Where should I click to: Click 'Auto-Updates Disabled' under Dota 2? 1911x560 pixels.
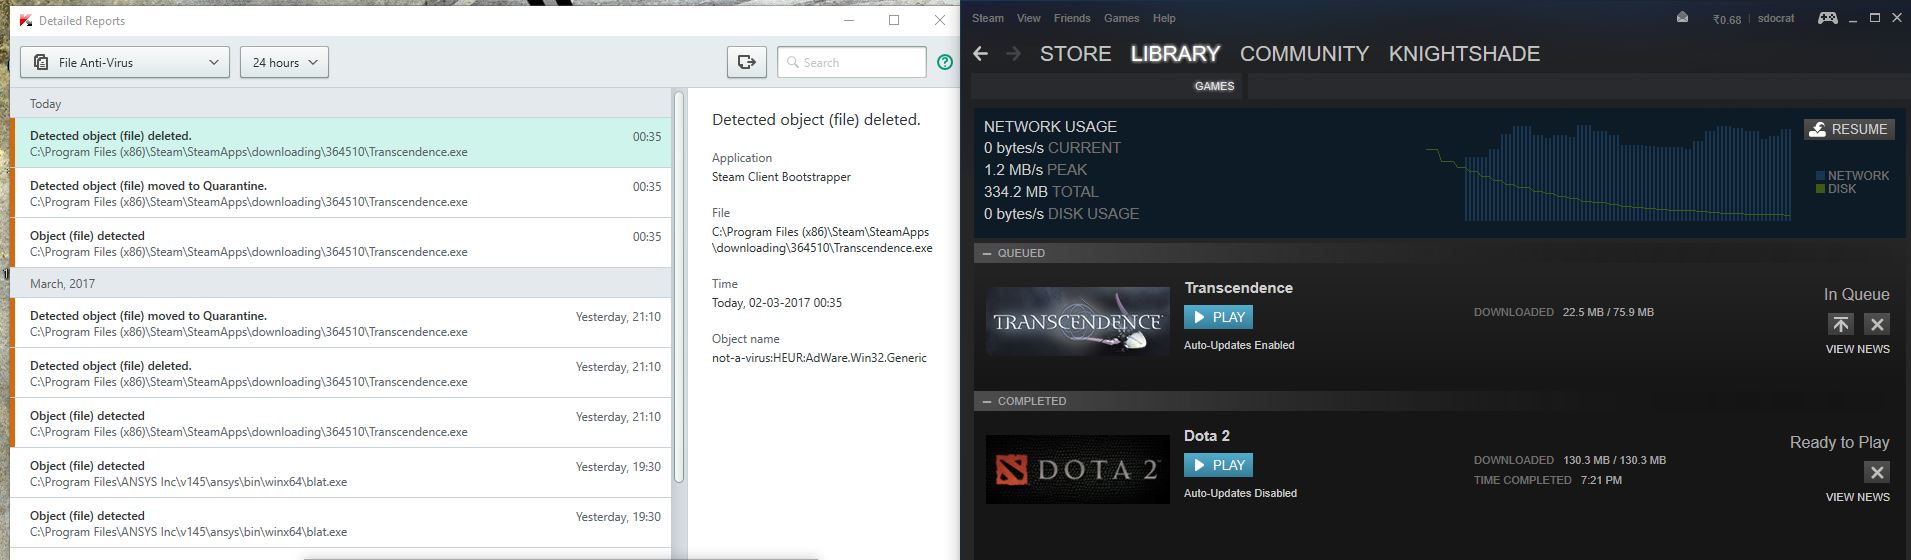[x=1240, y=493]
